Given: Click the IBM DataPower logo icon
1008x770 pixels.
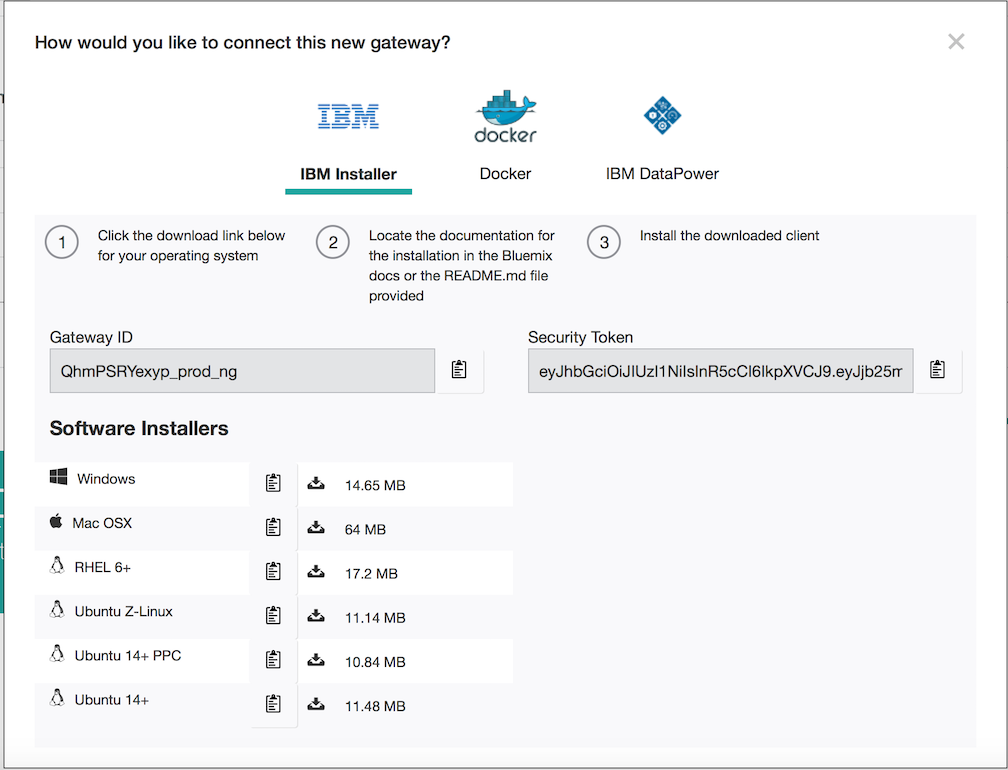Looking at the screenshot, I should coord(662,116).
